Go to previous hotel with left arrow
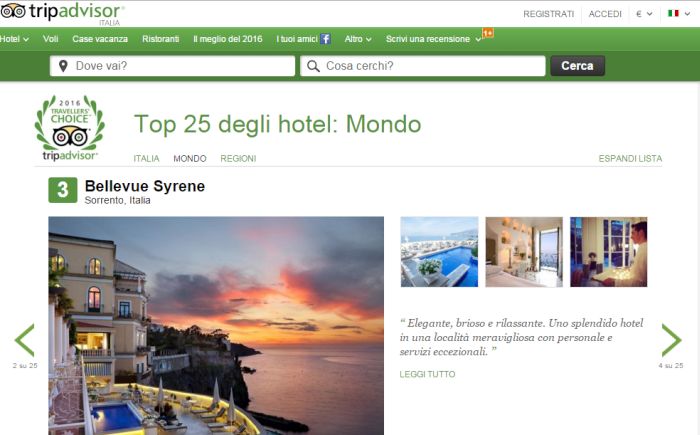Viewport: 700px width, 435px height. click(x=25, y=340)
